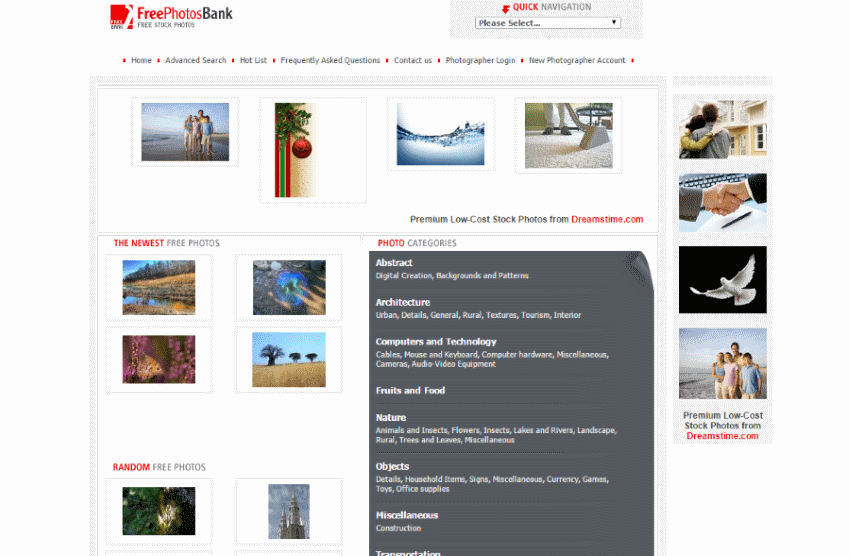Open the Nature category
Image resolution: width=850 pixels, height=556 pixels.
(391, 418)
